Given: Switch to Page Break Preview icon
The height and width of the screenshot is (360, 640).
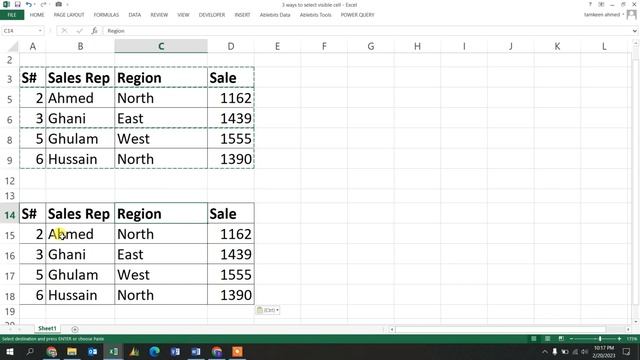Looking at the screenshot, I should 561,339.
